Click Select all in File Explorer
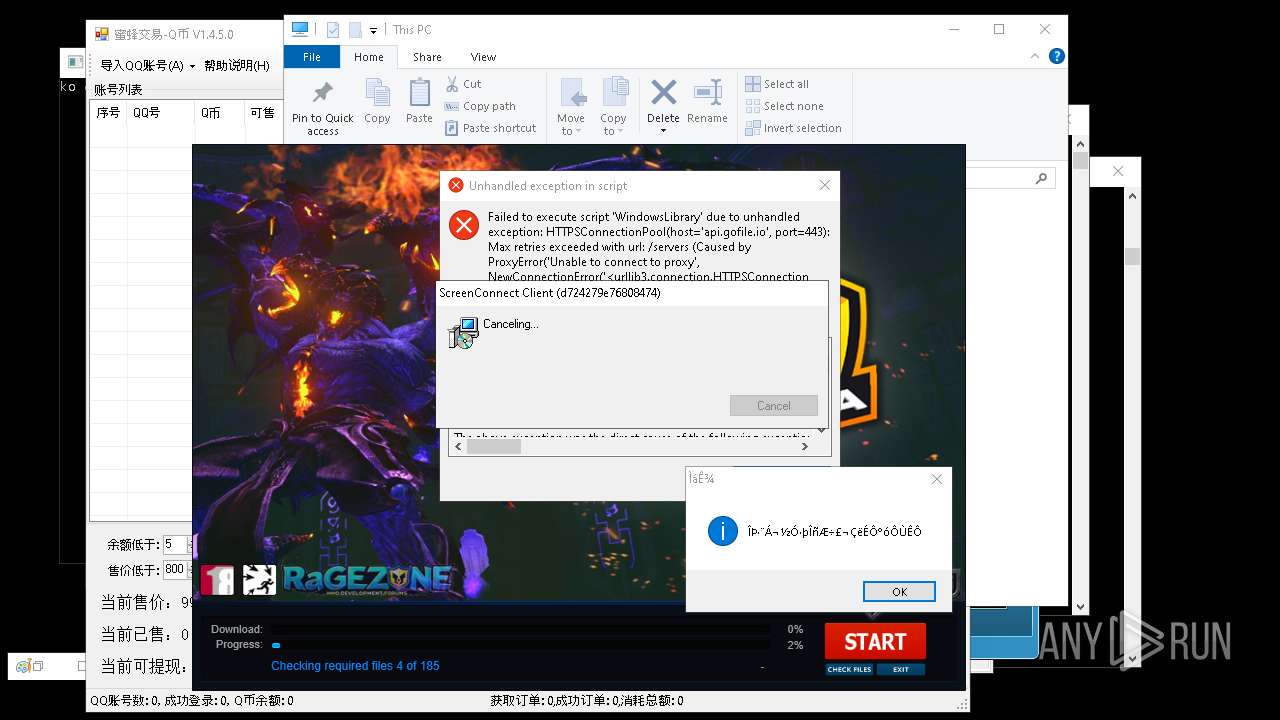Viewport: 1280px width, 720px height. click(777, 84)
